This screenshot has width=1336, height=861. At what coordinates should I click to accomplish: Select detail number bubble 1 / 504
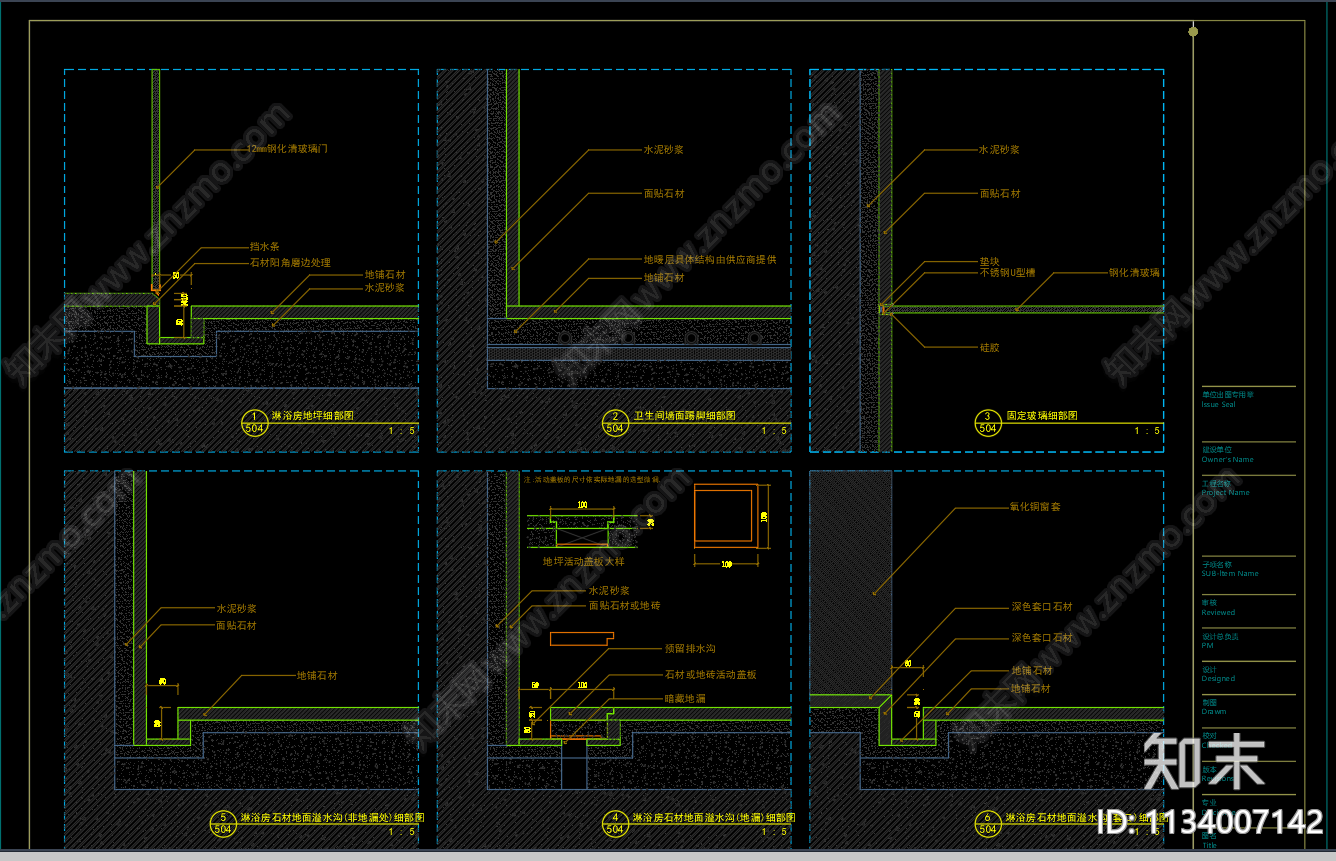[x=254, y=423]
